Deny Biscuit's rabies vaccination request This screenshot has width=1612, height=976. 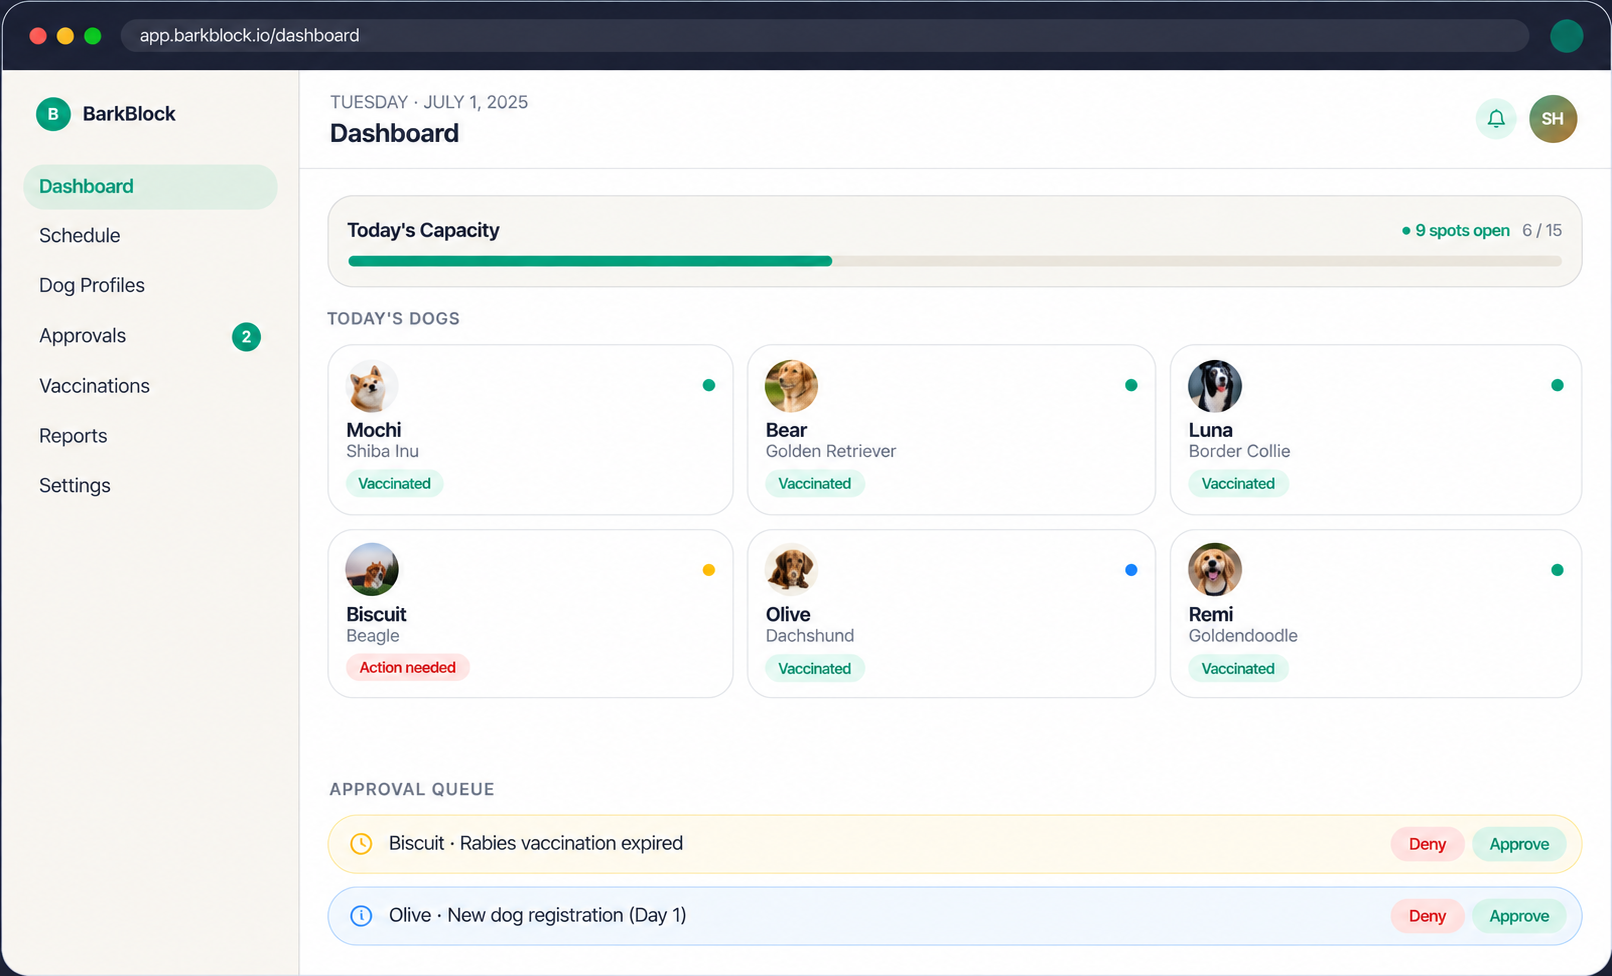click(1427, 844)
